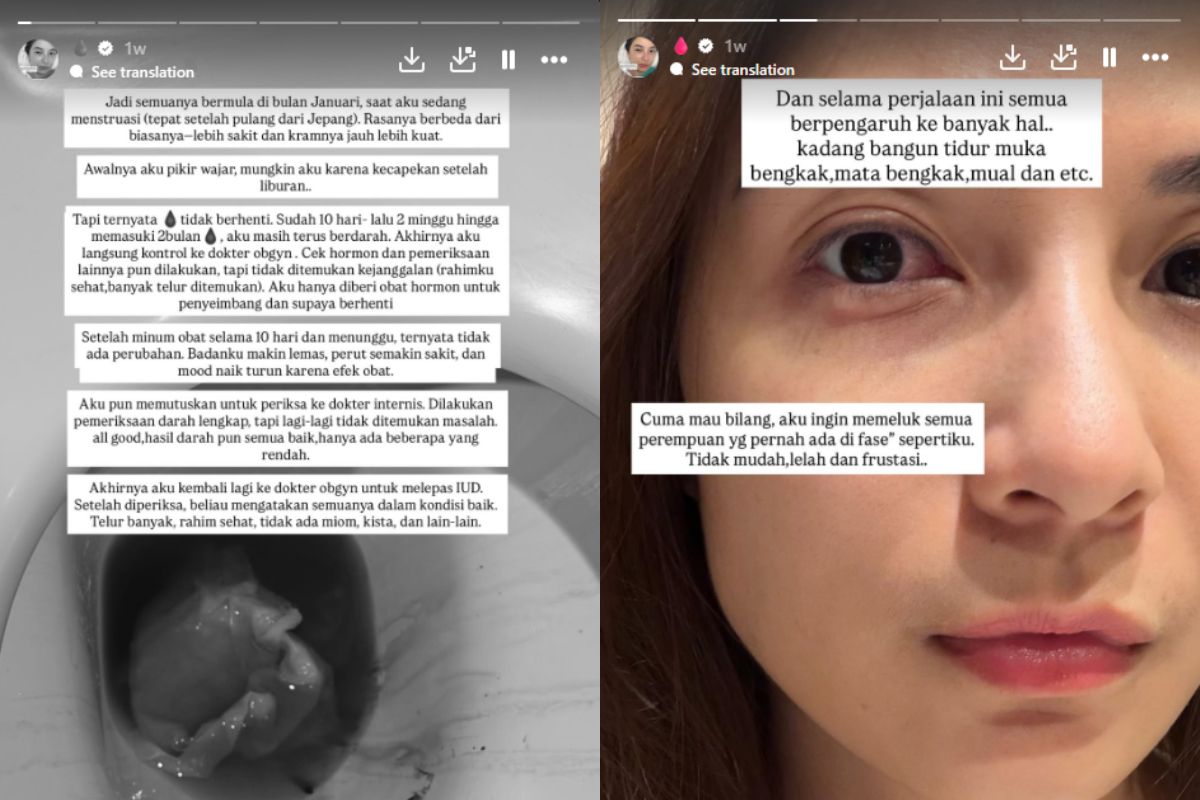Click pink drop emoji username in right story

[681, 46]
